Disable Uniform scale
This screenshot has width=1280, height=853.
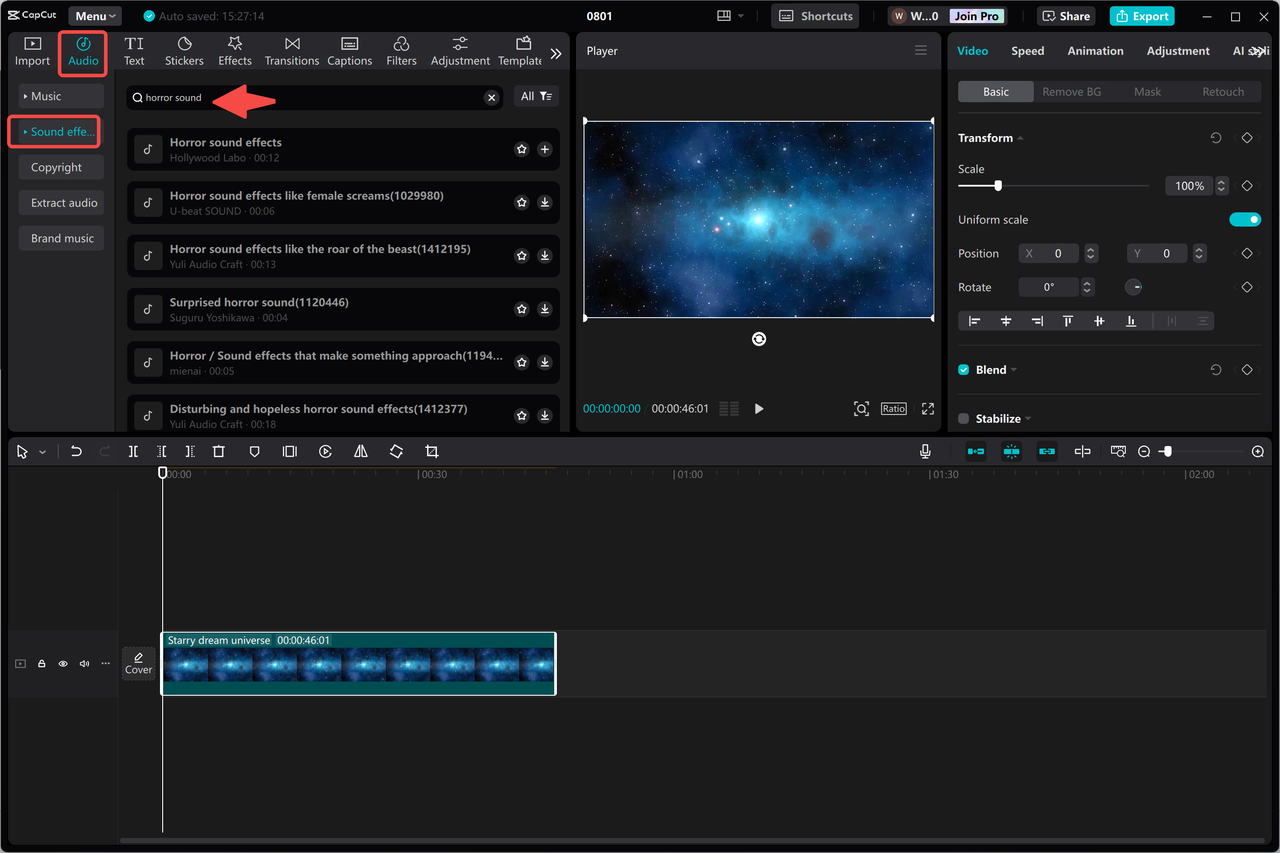coord(1245,219)
